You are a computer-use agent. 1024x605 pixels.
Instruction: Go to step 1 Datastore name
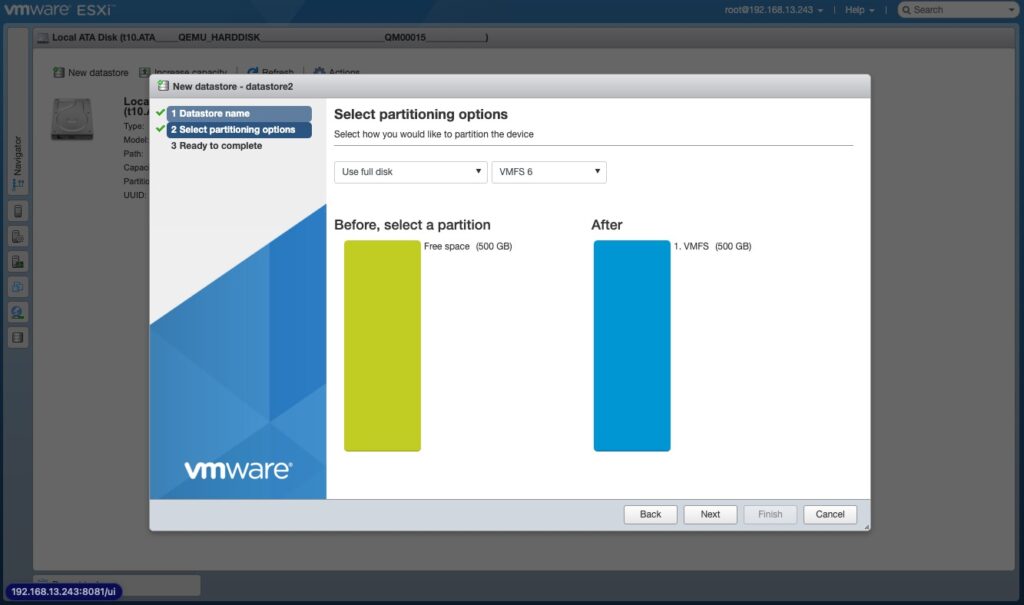pos(239,113)
